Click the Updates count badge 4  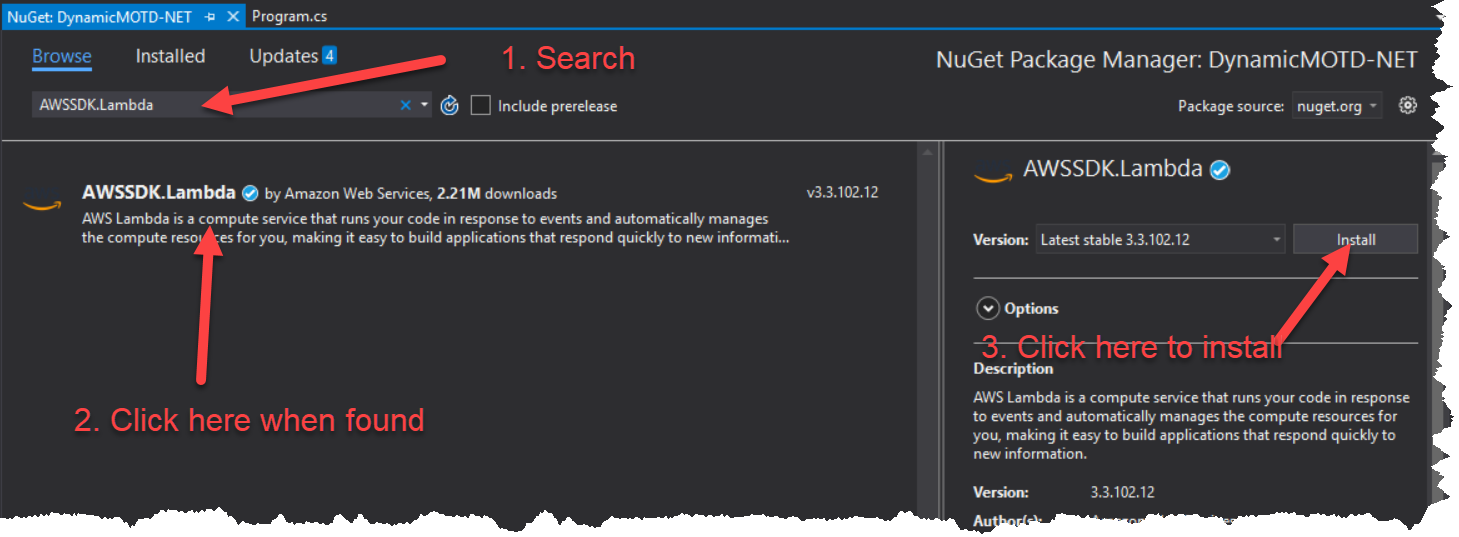coord(329,56)
